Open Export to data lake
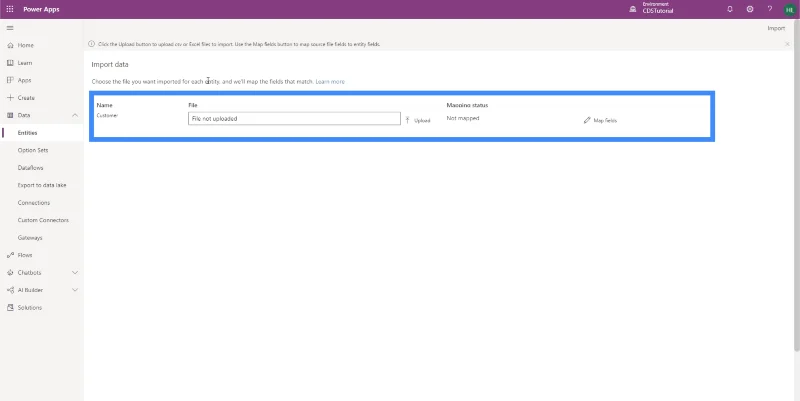The width and height of the screenshot is (800, 401). pyautogui.click(x=42, y=185)
